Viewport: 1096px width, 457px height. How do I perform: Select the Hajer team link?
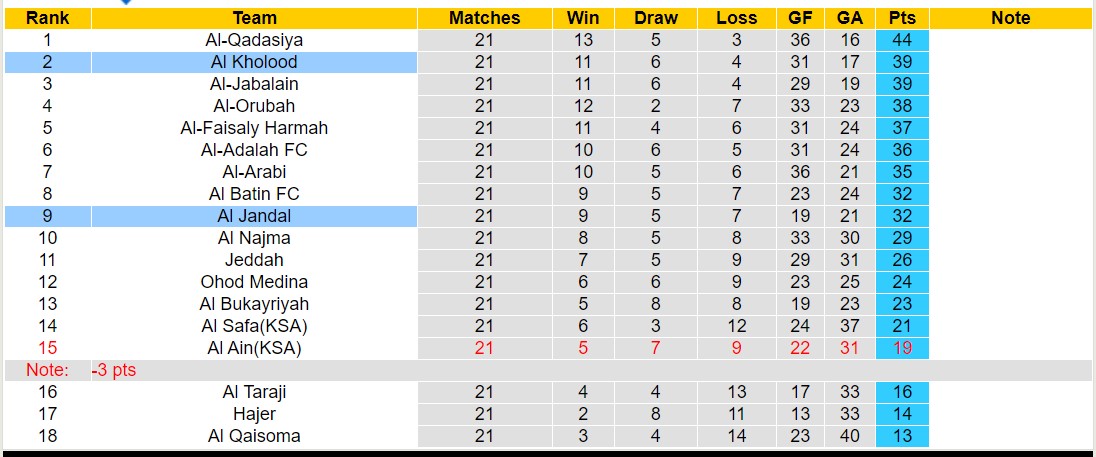point(254,414)
